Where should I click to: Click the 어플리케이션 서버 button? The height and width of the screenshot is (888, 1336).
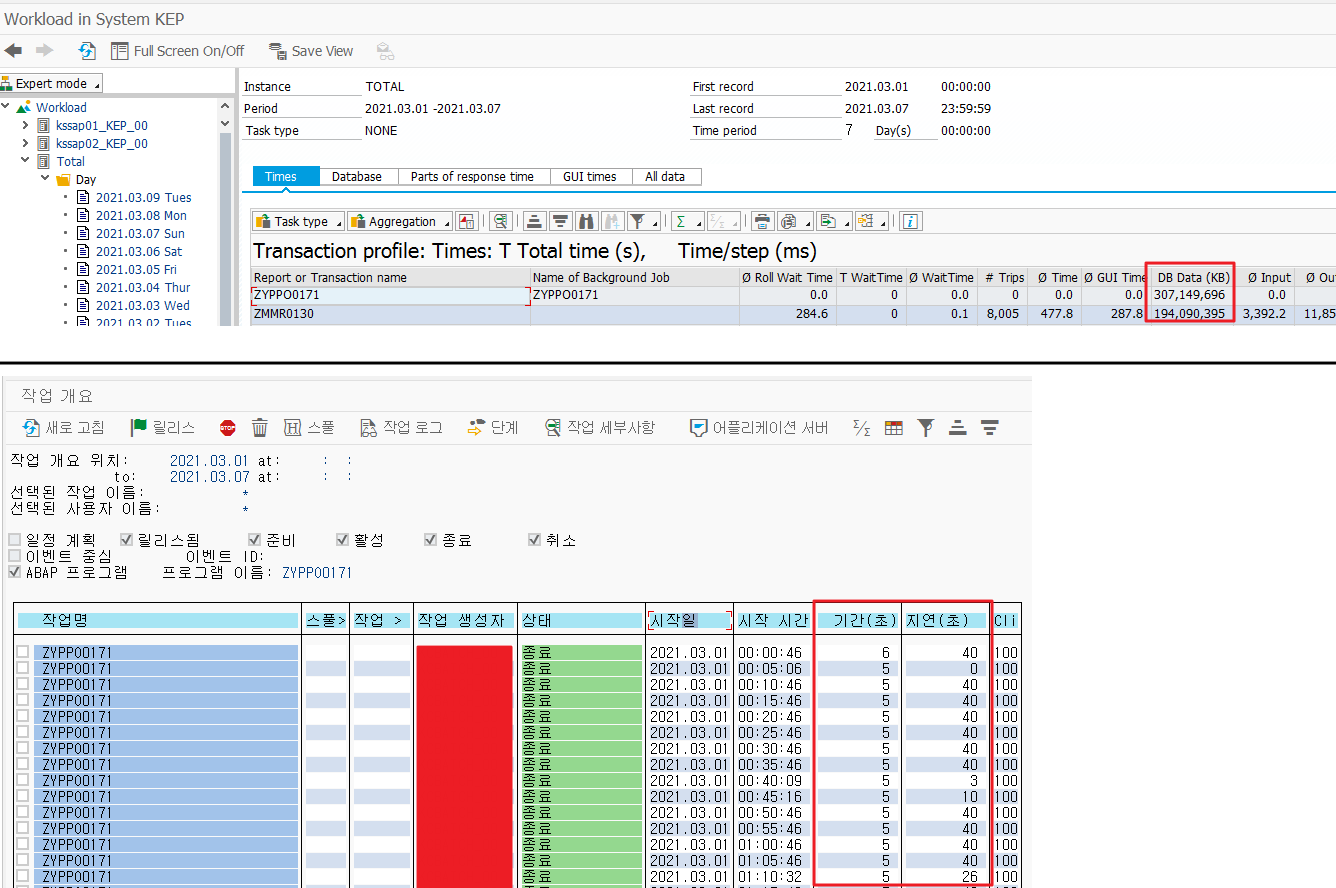point(760,427)
